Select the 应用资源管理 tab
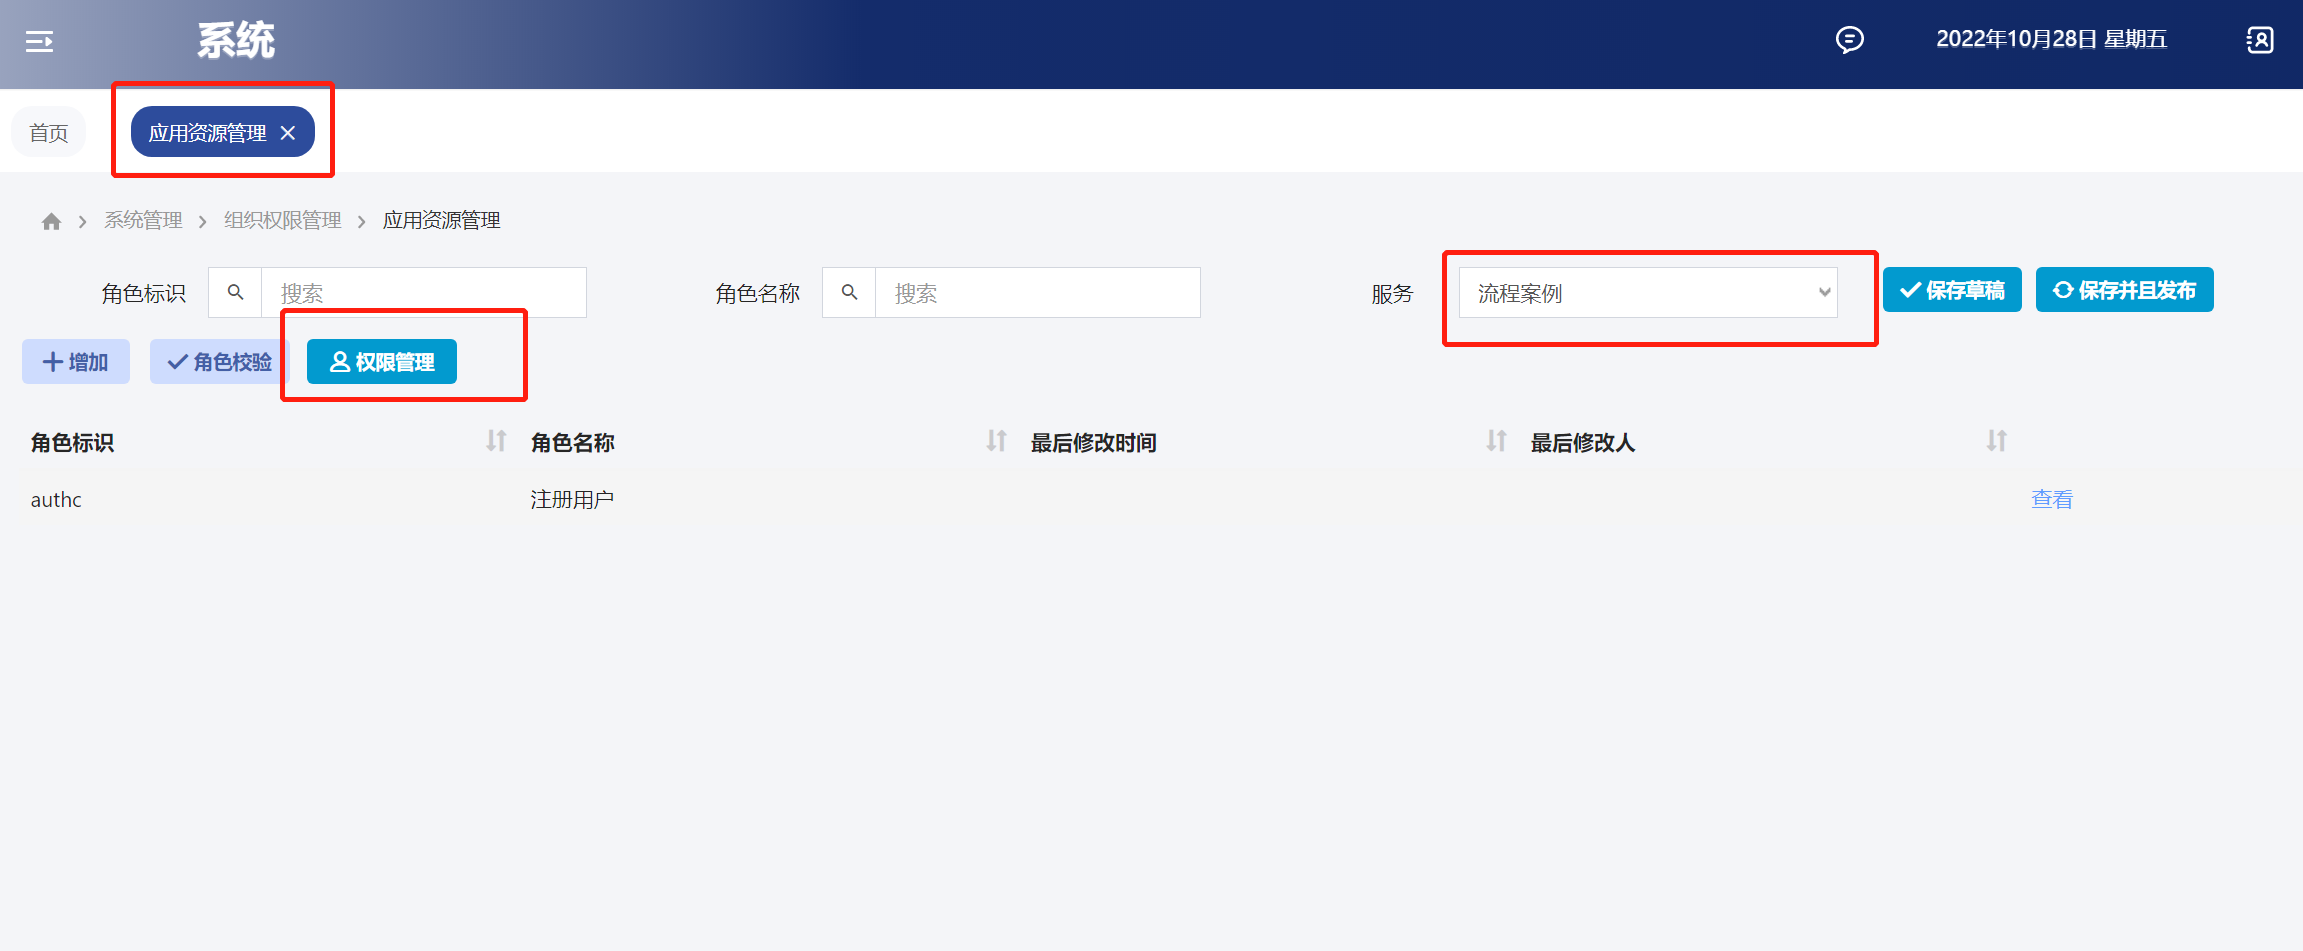Image resolution: width=2303 pixels, height=951 pixels. click(x=207, y=133)
